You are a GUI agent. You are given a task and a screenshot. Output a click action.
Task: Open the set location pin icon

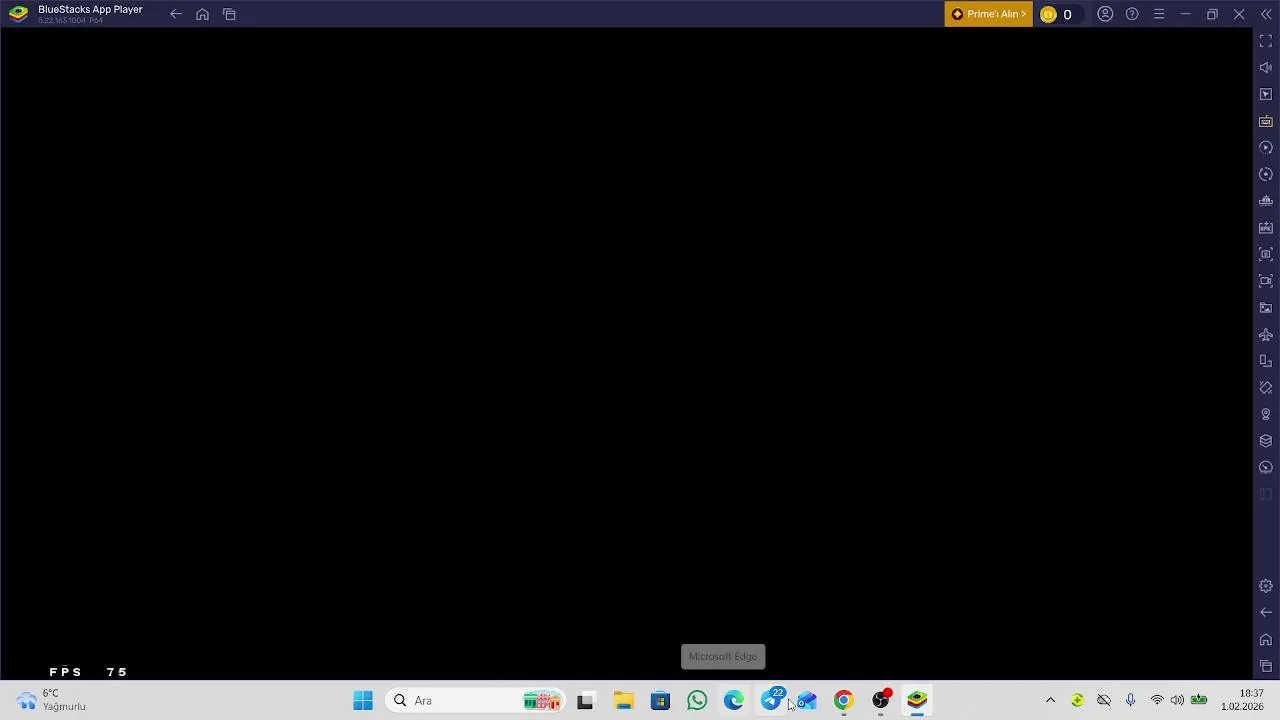[x=1266, y=414]
